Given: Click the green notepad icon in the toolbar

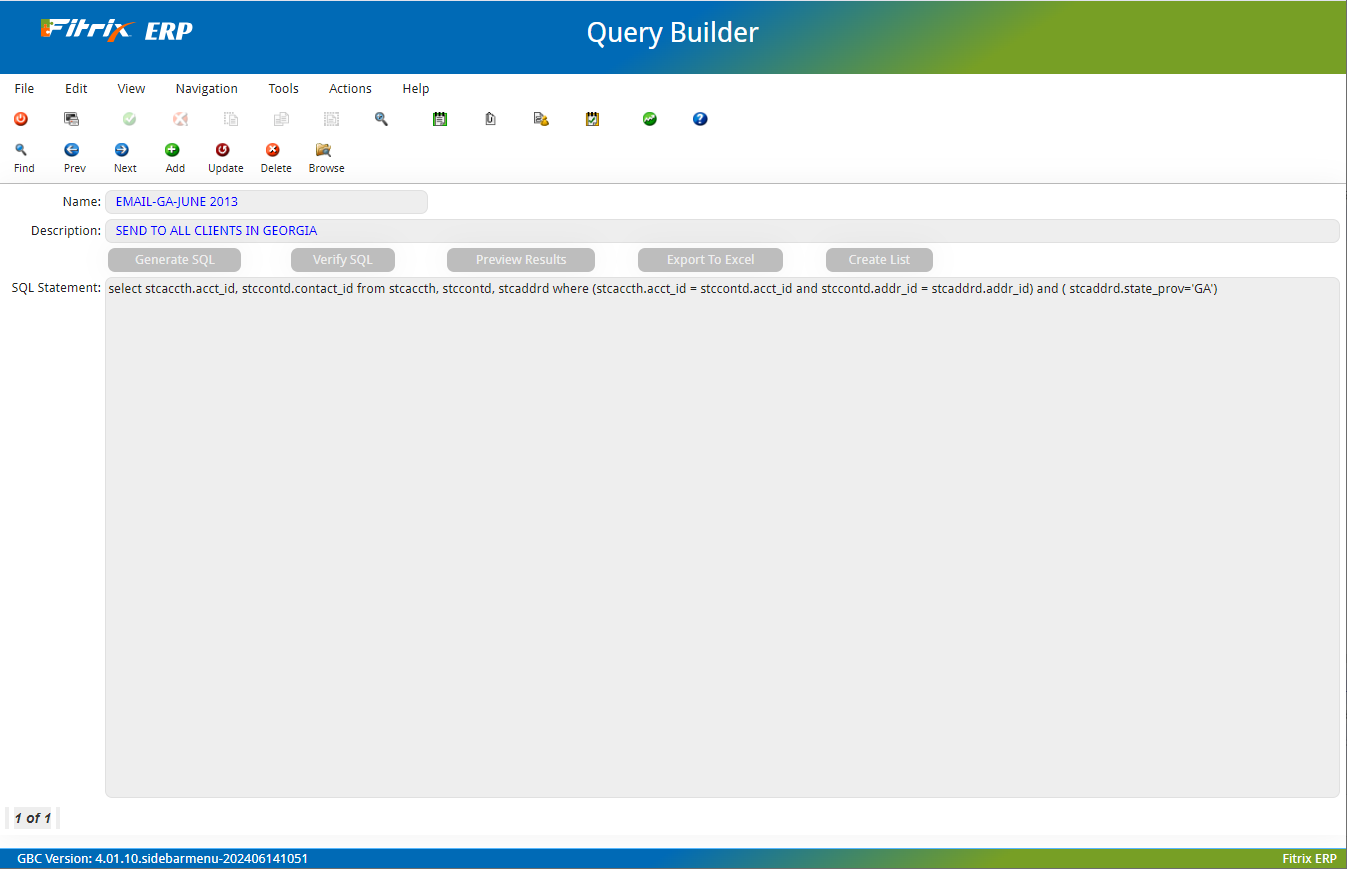Looking at the screenshot, I should point(440,119).
